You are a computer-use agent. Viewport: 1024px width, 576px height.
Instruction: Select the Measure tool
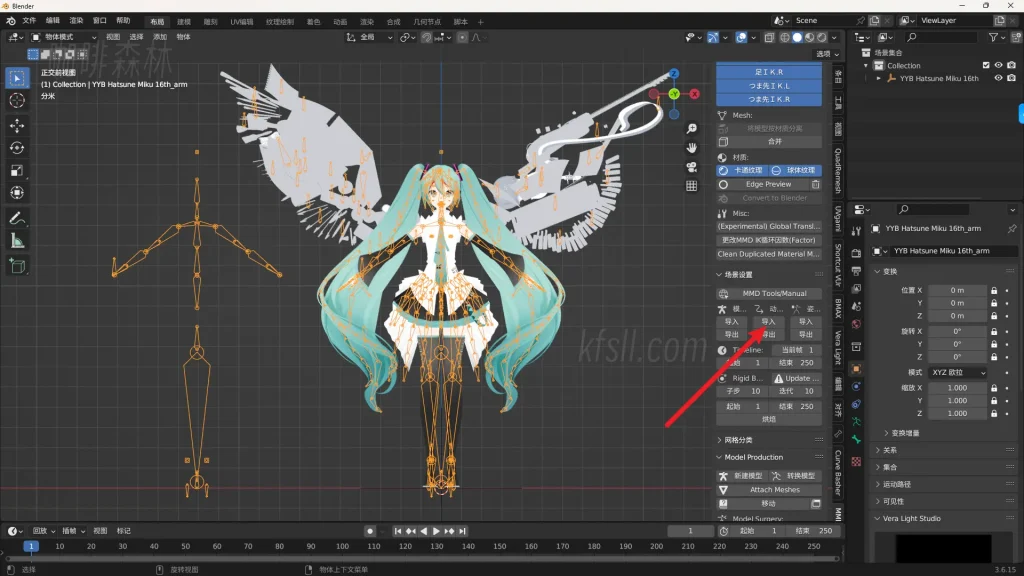[17, 241]
